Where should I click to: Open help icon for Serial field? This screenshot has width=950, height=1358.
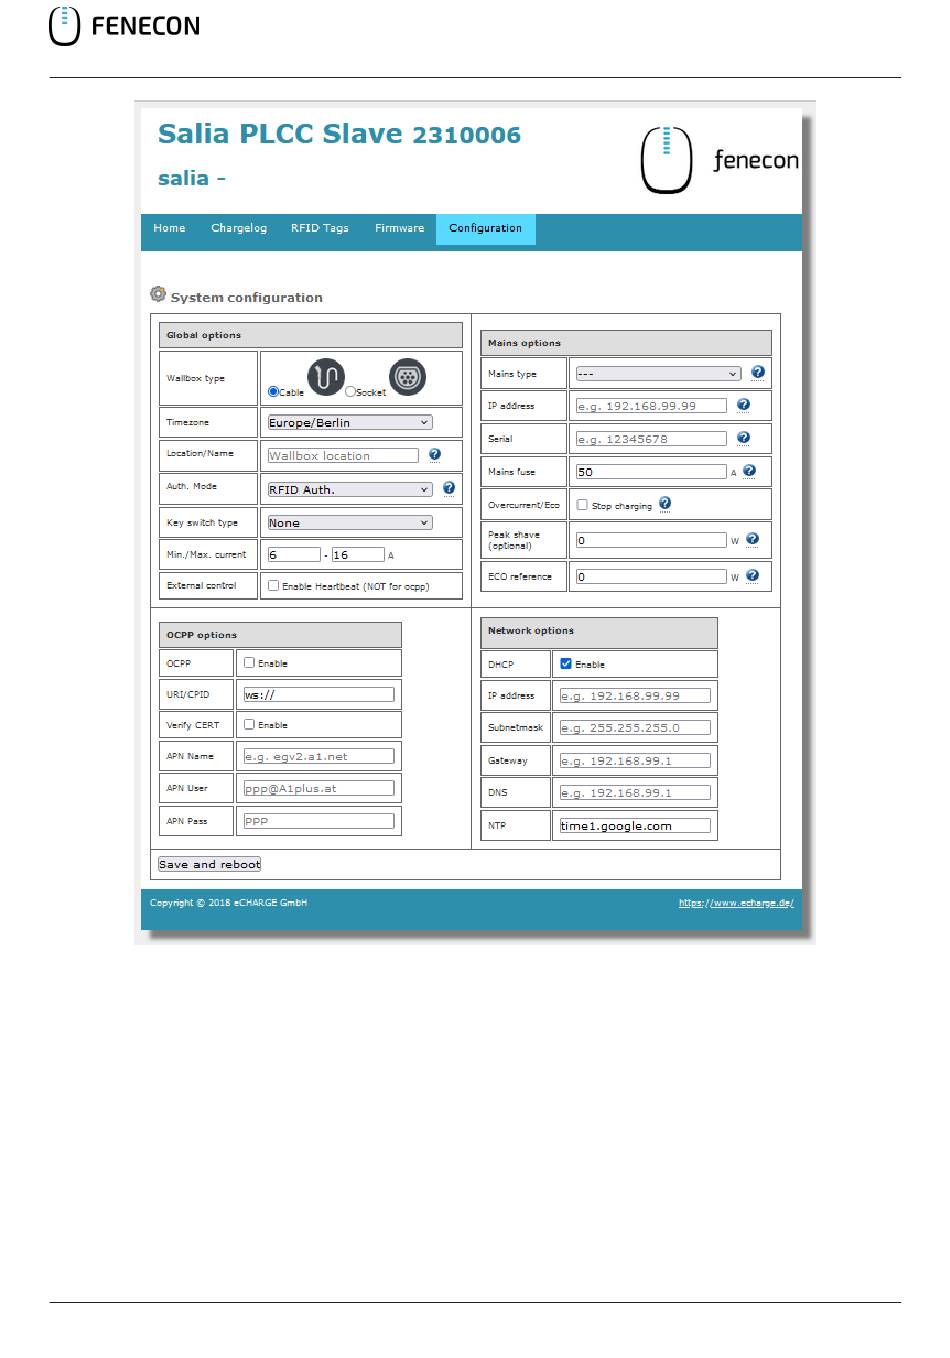tap(743, 437)
